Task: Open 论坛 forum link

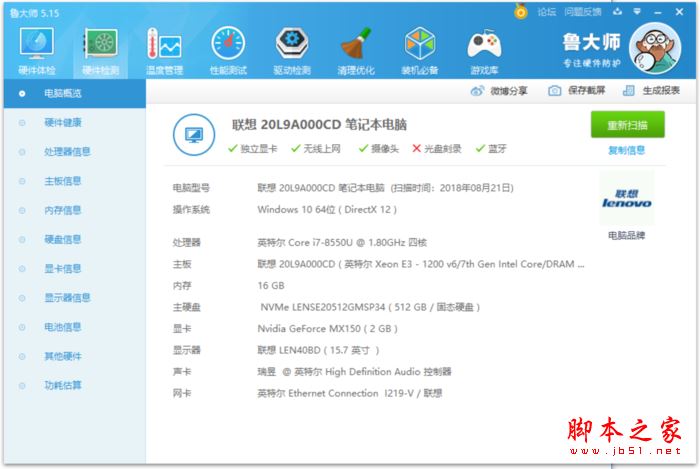Action: 547,12
